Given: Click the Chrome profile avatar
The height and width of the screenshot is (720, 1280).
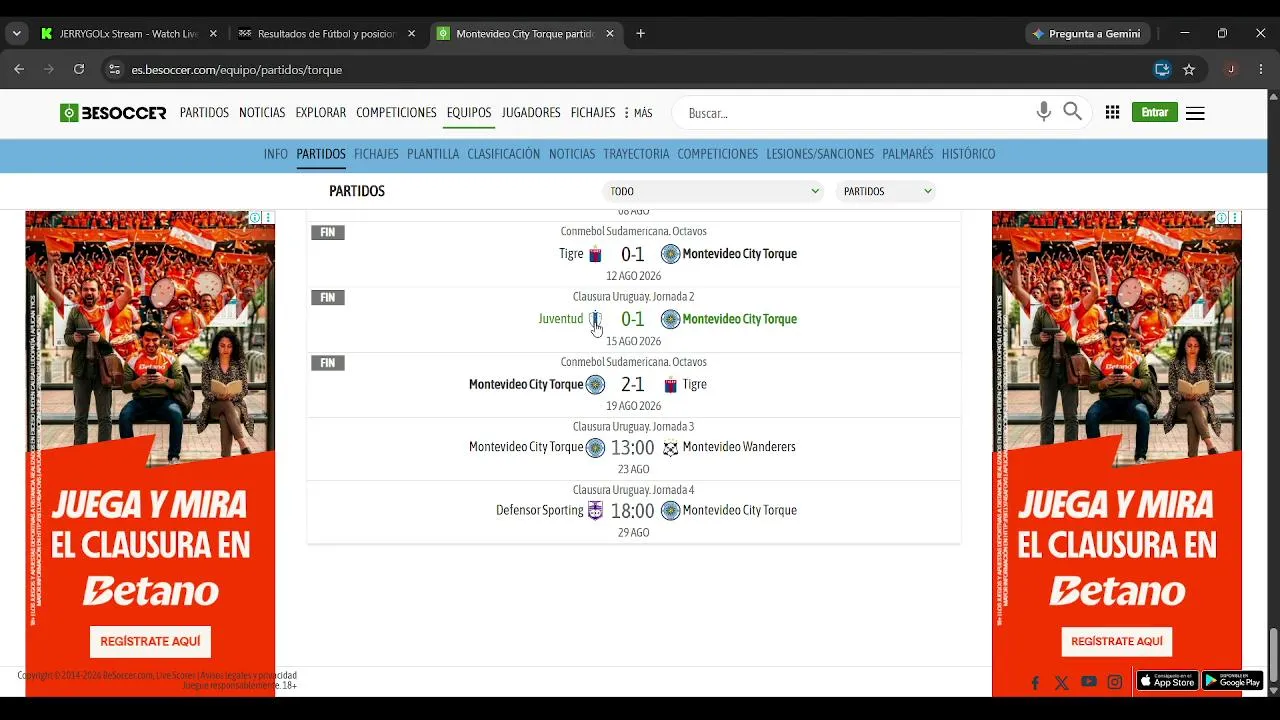Looking at the screenshot, I should pos(1231,69).
